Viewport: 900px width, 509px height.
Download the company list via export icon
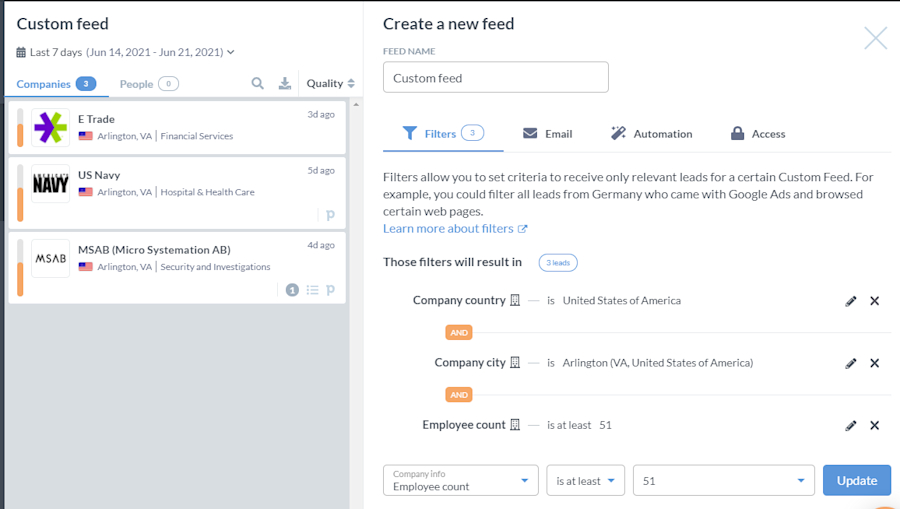[285, 84]
